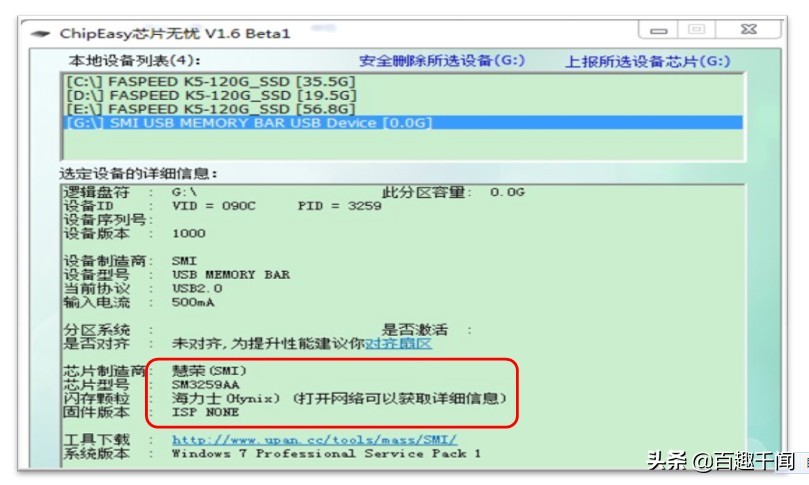The height and width of the screenshot is (485, 809).
Task: Click 上报所选设备芯片(G:) link
Action: click(648, 61)
